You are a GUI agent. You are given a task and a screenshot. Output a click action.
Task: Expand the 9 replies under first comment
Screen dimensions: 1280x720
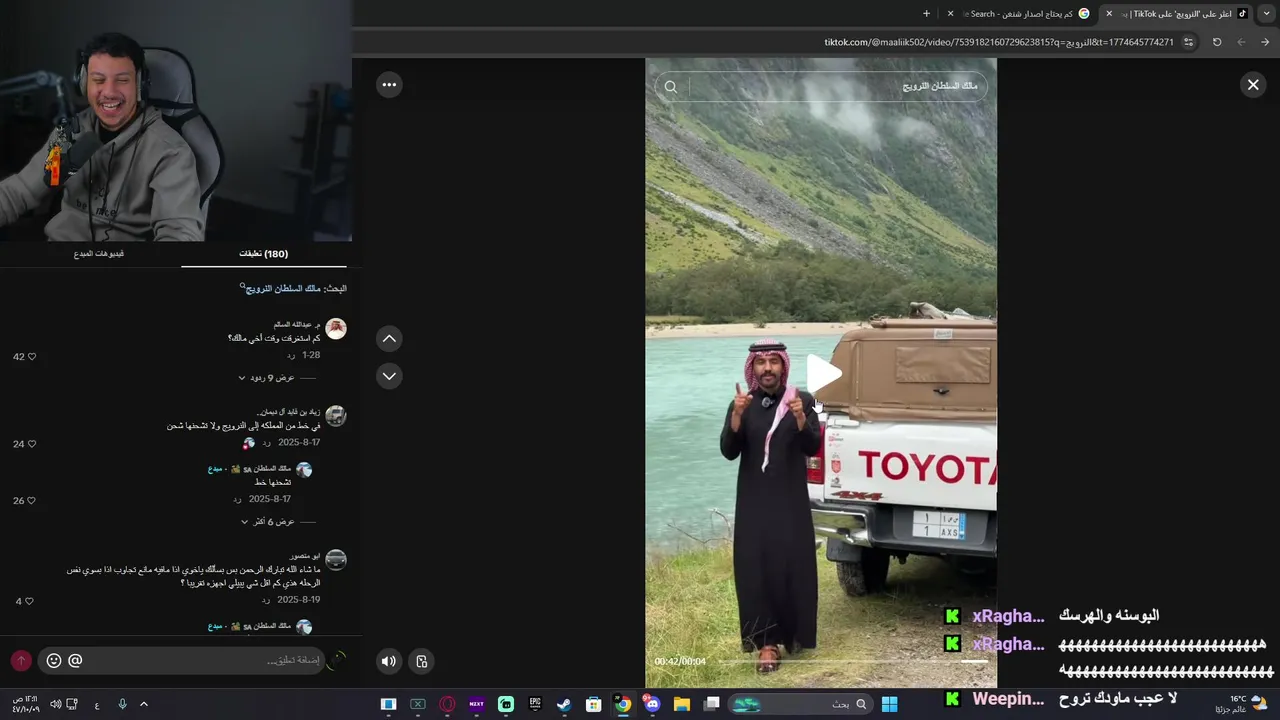pos(266,378)
